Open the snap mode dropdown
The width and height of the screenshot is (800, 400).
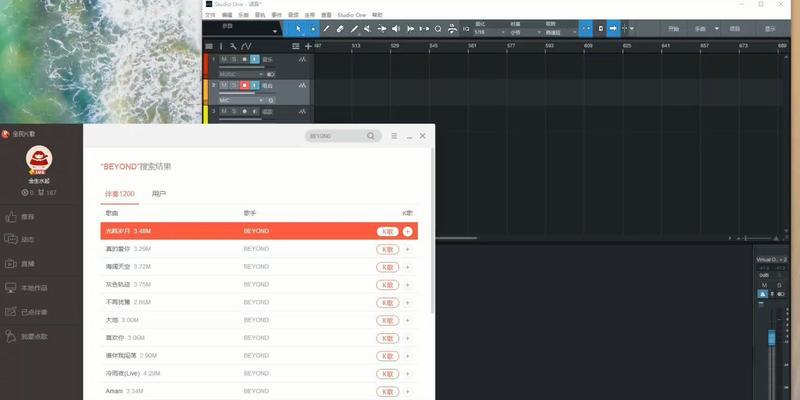[x=561, y=32]
